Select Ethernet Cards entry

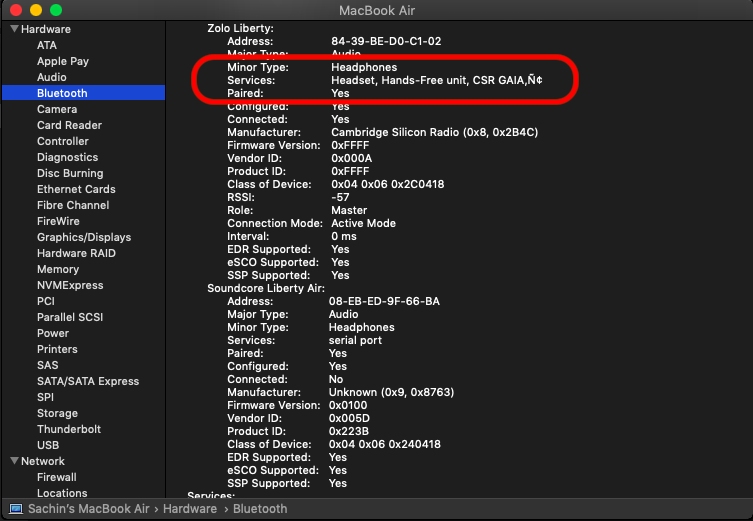(76, 189)
